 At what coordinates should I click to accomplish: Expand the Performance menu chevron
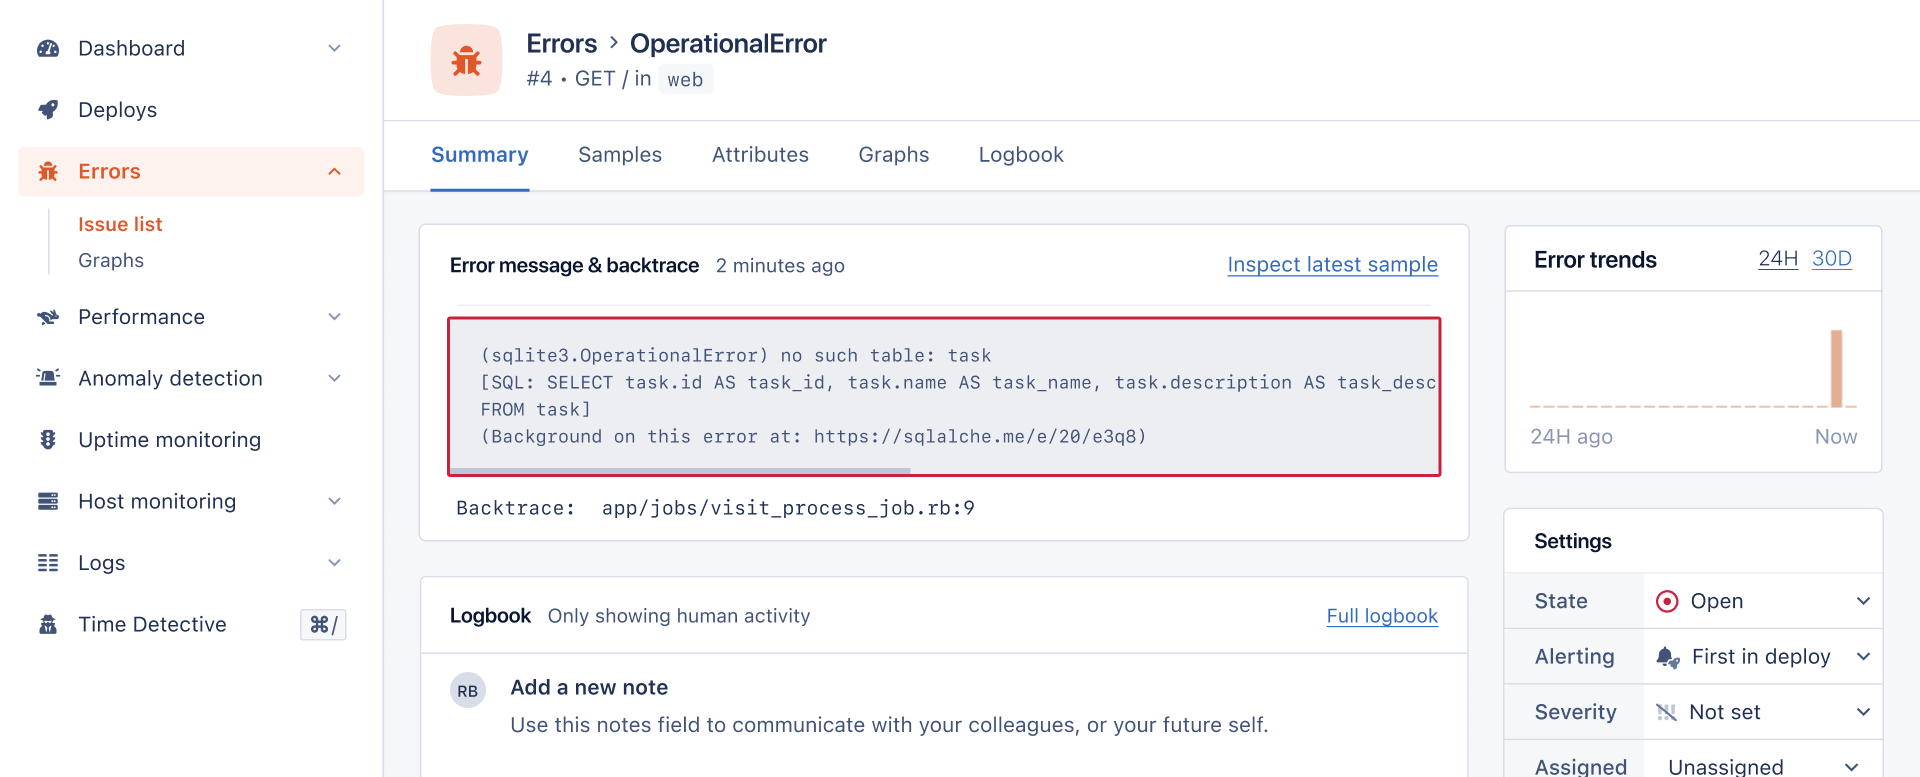(335, 317)
